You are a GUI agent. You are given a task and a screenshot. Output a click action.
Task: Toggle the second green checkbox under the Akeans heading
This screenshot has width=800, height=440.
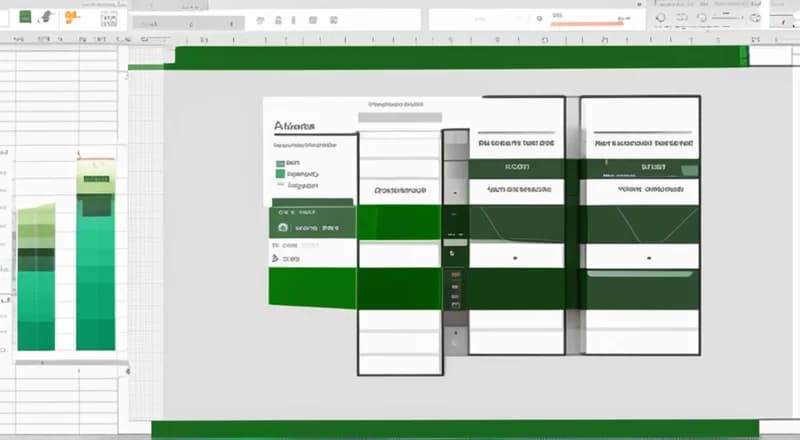click(280, 173)
